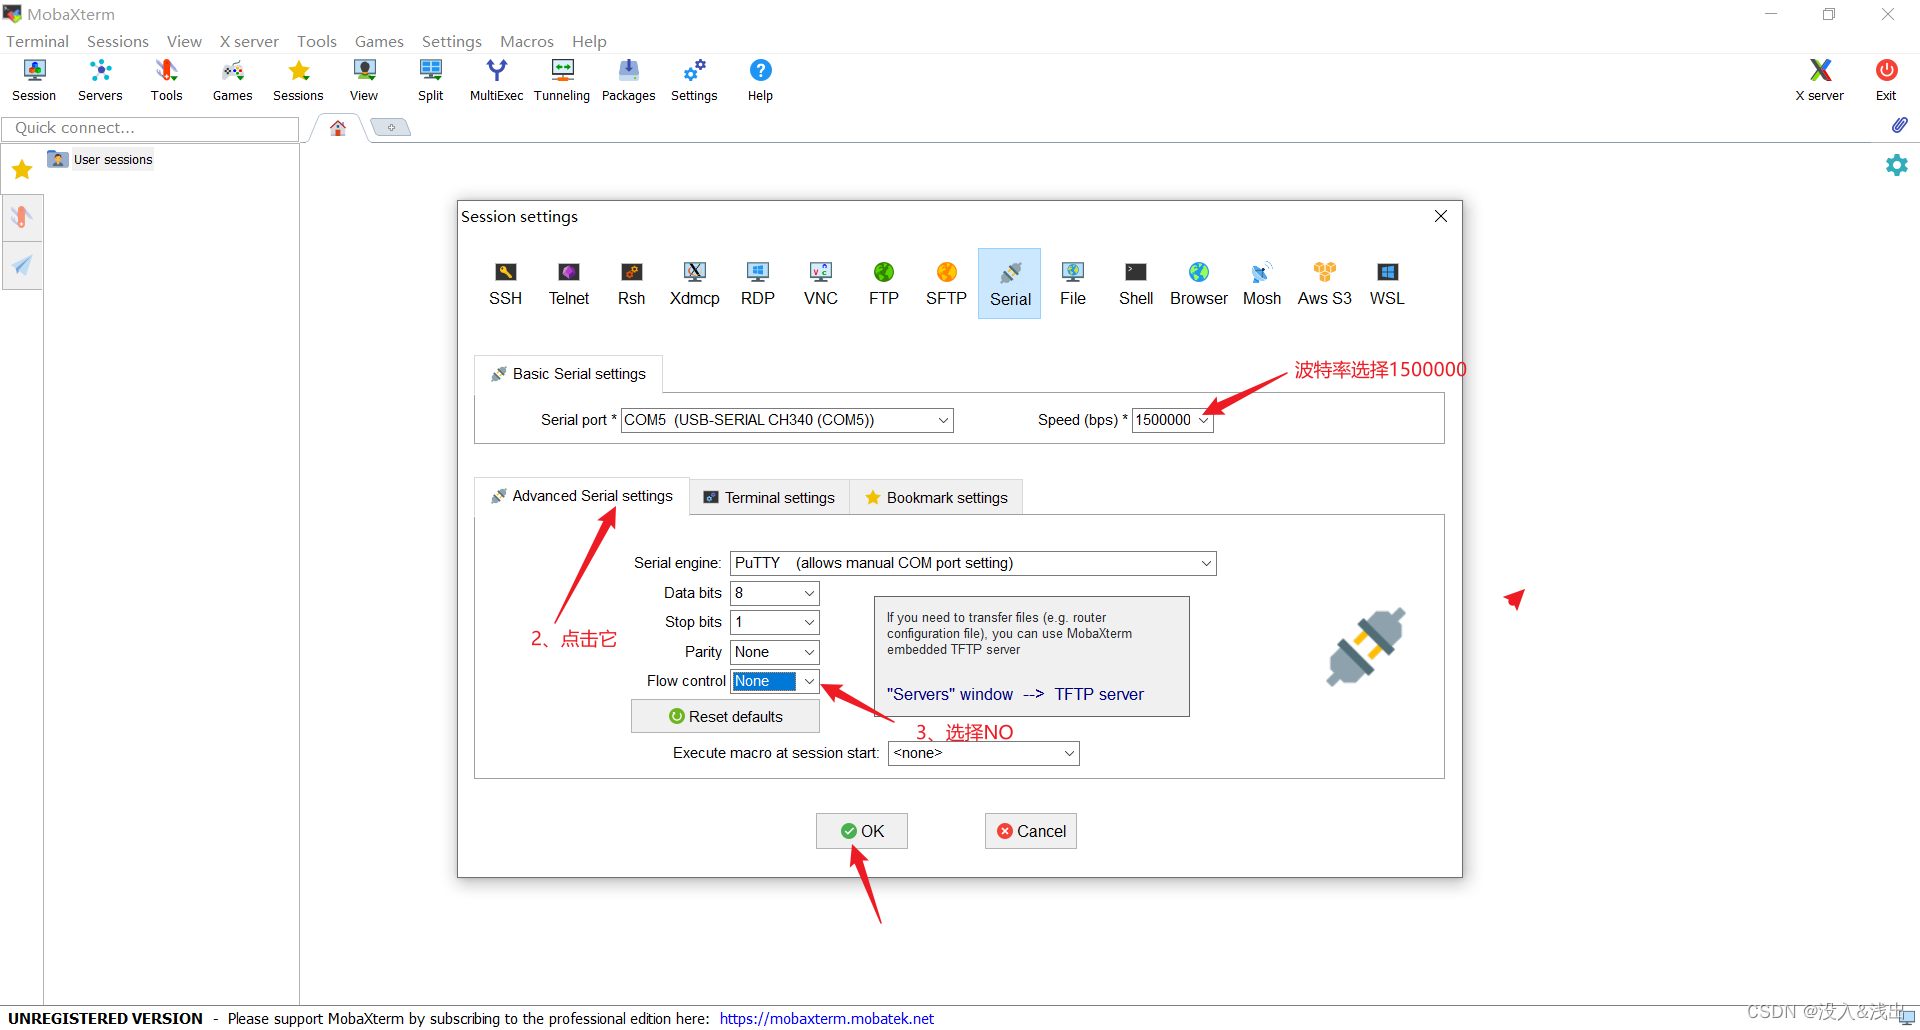Switch to Advanced Serial settings tab
This screenshot has width=1920, height=1030.
tap(582, 496)
